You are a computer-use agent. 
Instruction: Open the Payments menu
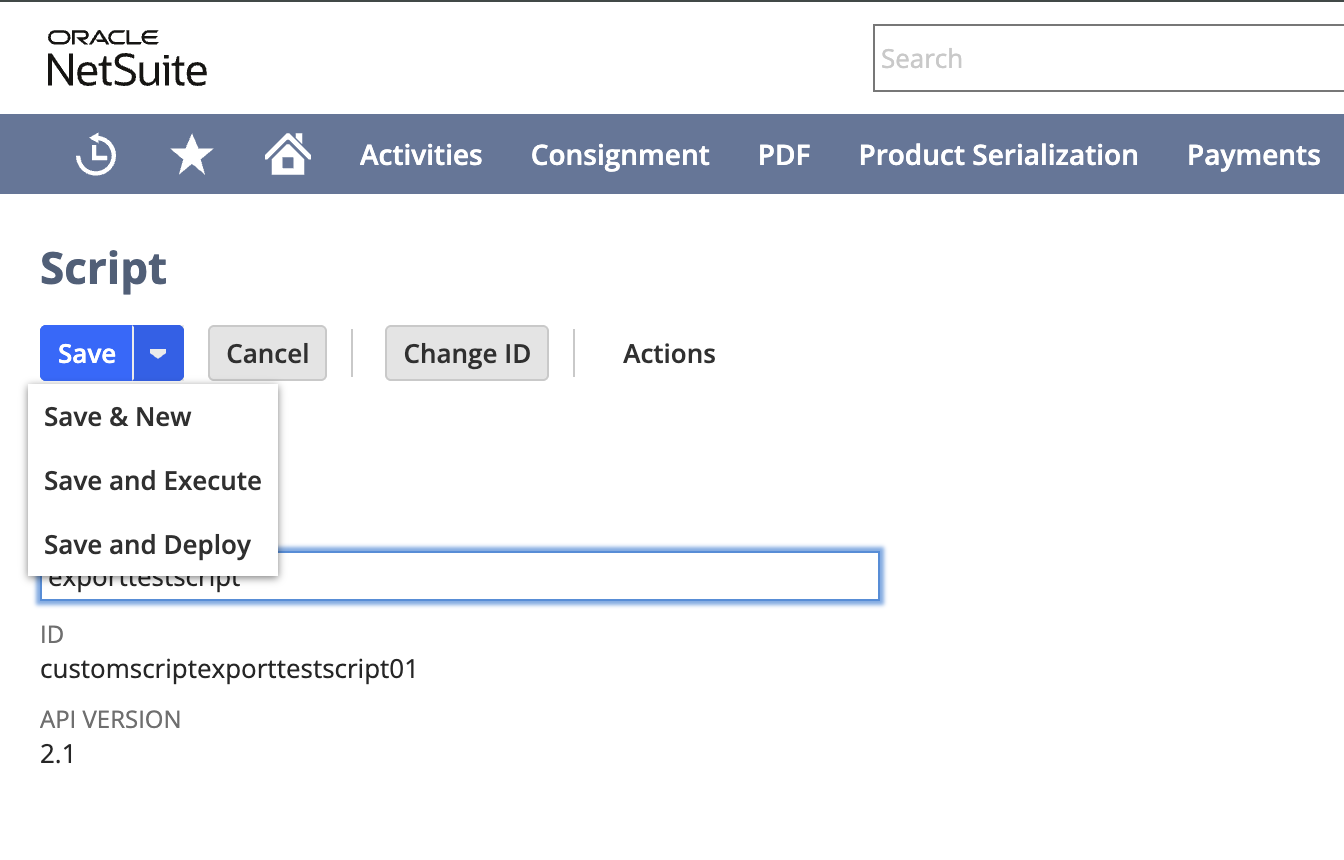[1253, 155]
